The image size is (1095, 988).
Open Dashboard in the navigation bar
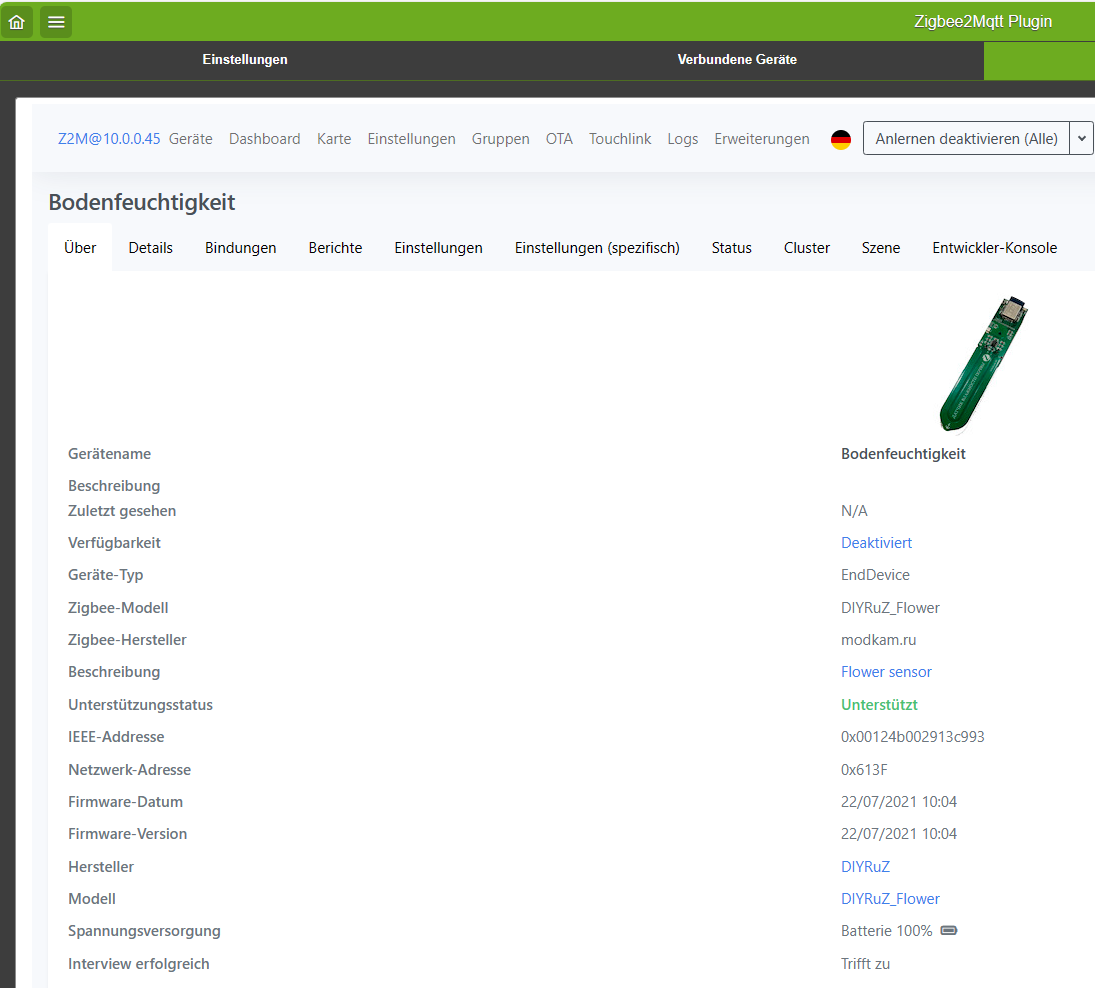tap(265, 139)
